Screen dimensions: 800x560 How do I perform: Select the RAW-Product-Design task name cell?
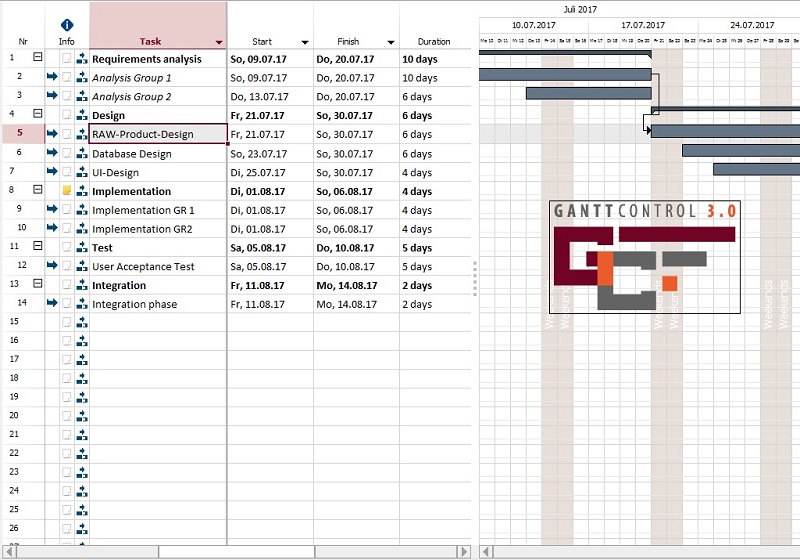tap(158, 134)
